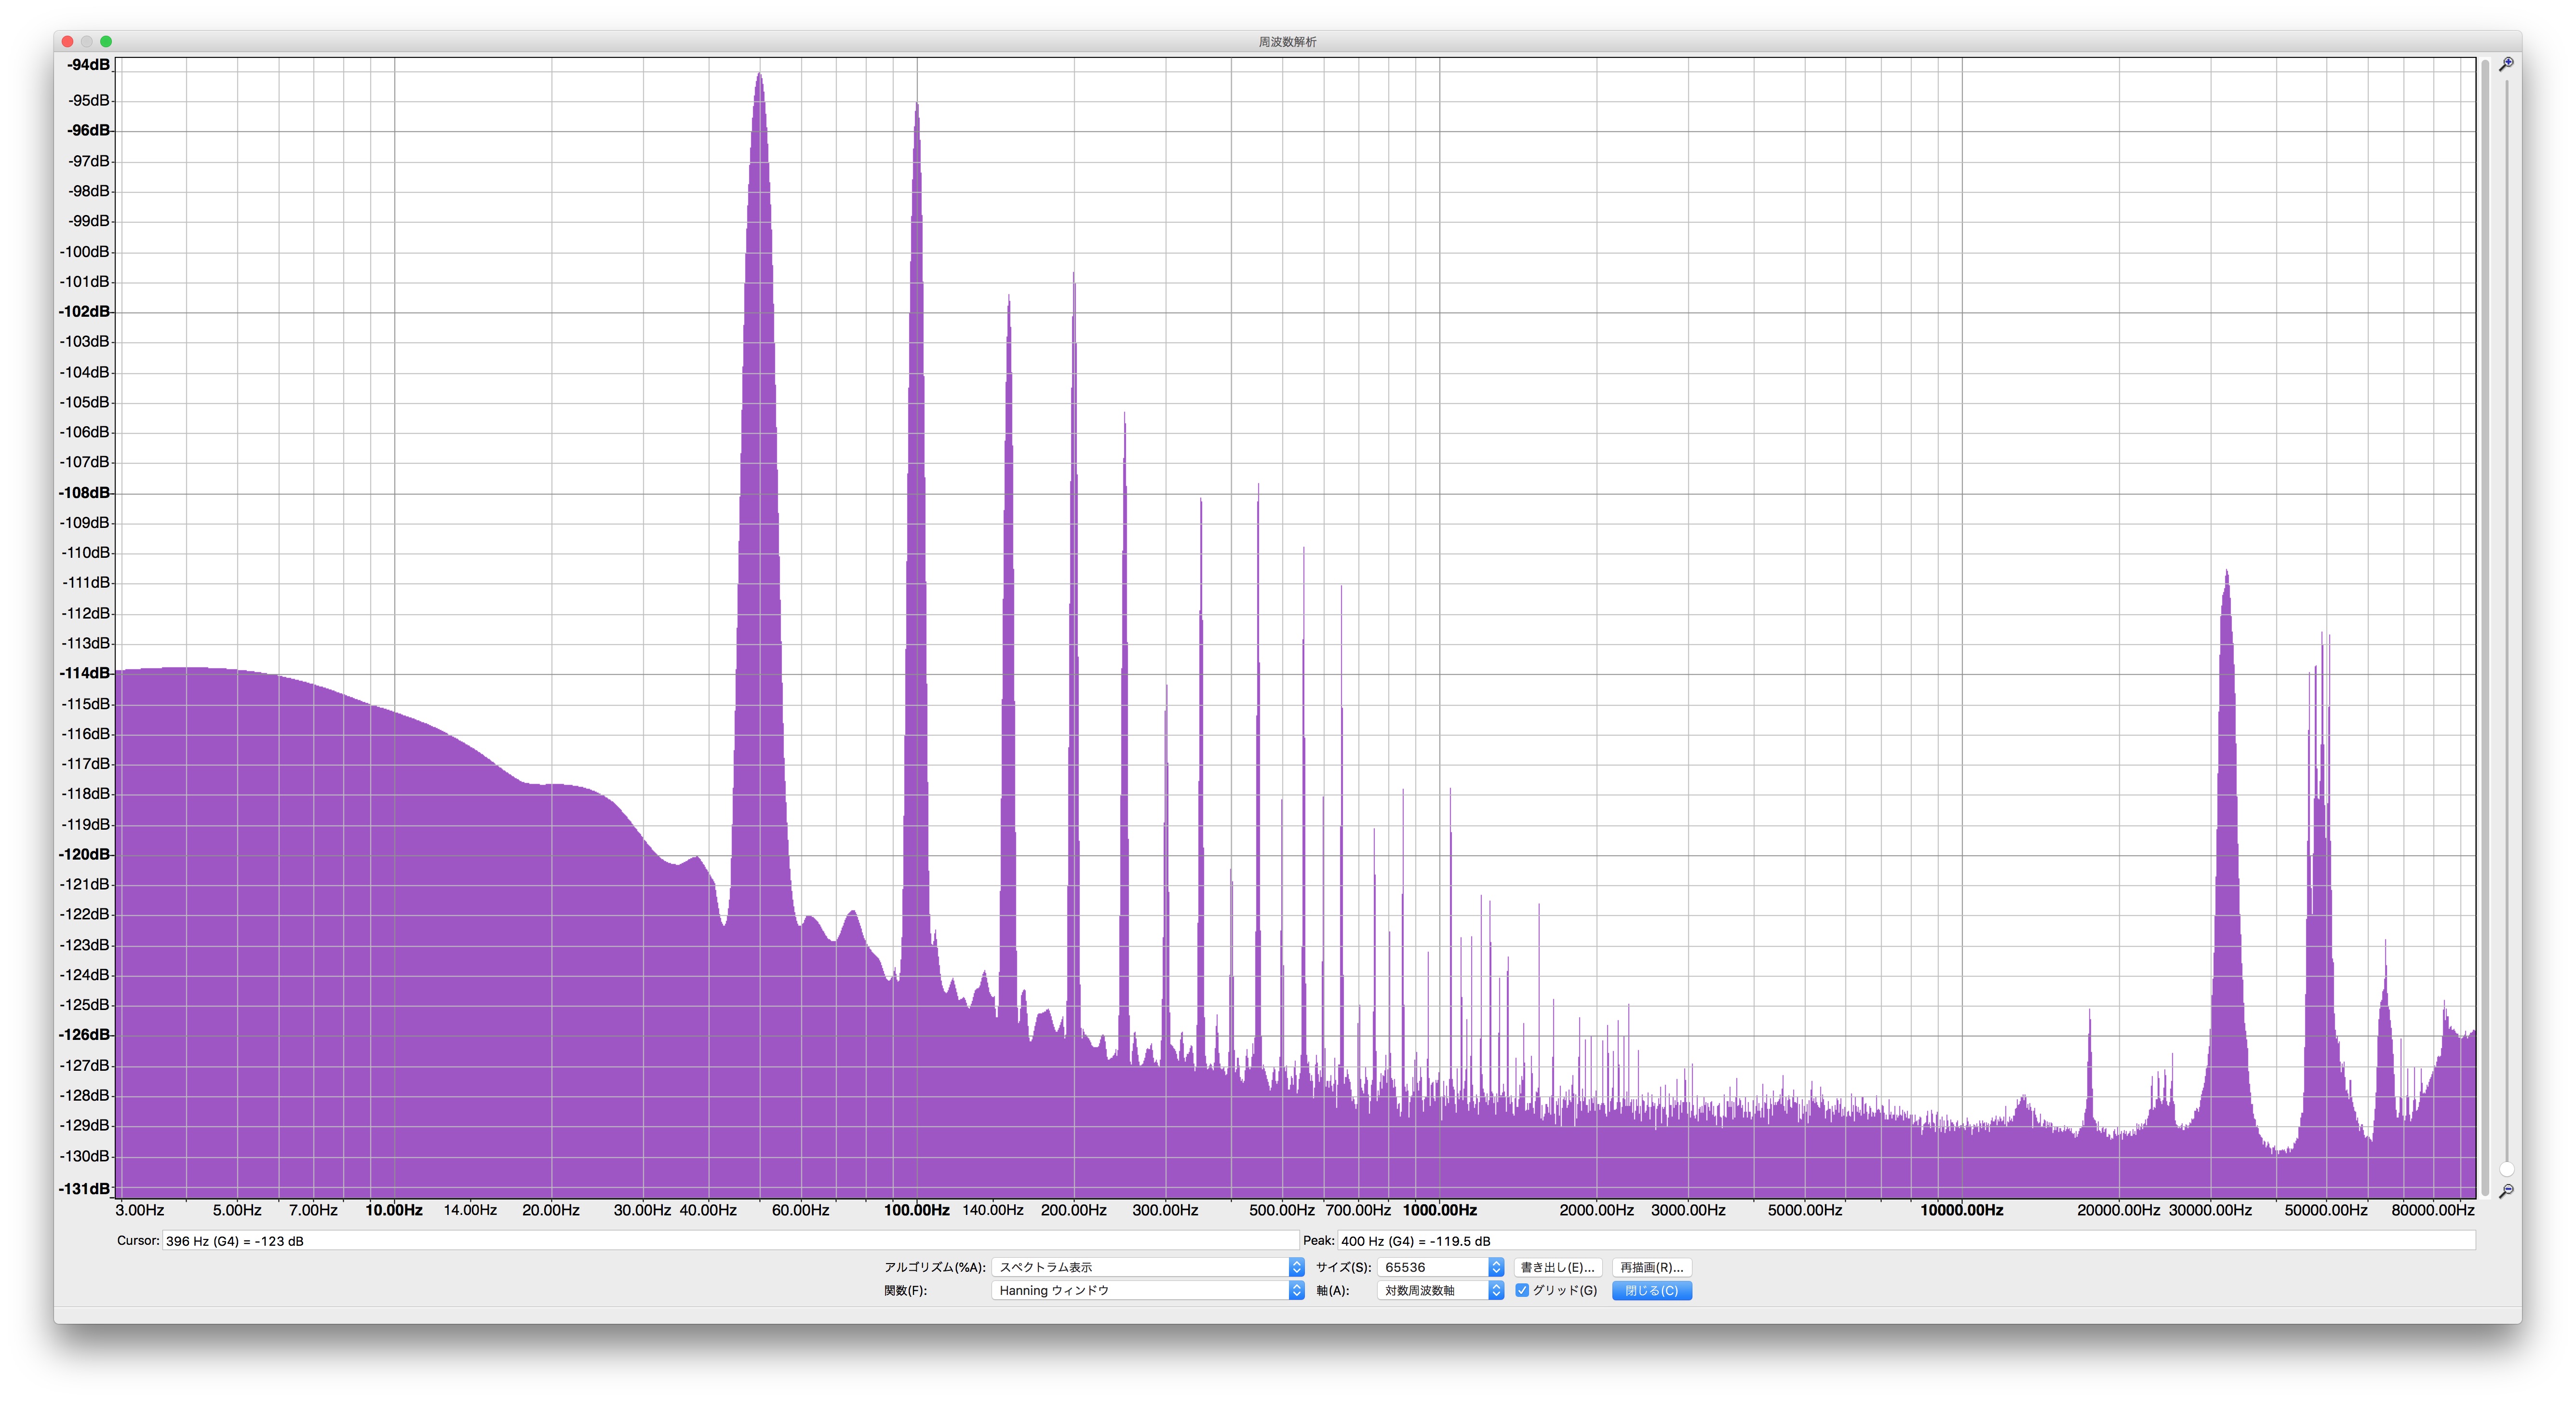This screenshot has width=2576, height=1401.
Task: Click the yellow minimize window button
Action: (x=87, y=41)
